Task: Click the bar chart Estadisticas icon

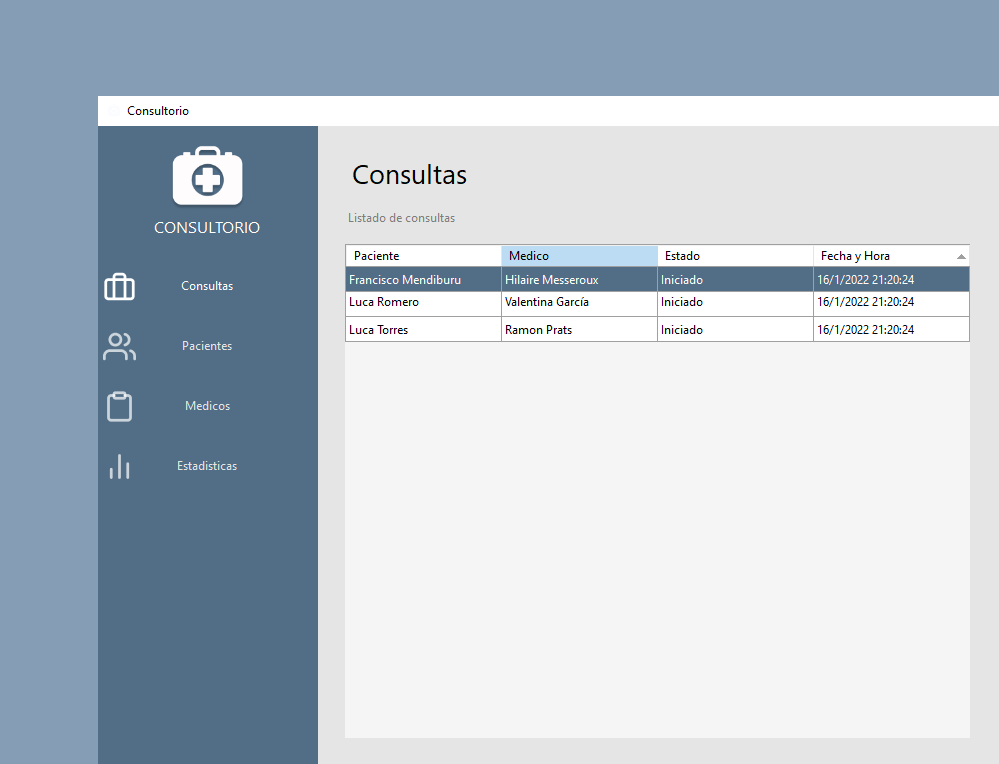Action: pos(119,467)
